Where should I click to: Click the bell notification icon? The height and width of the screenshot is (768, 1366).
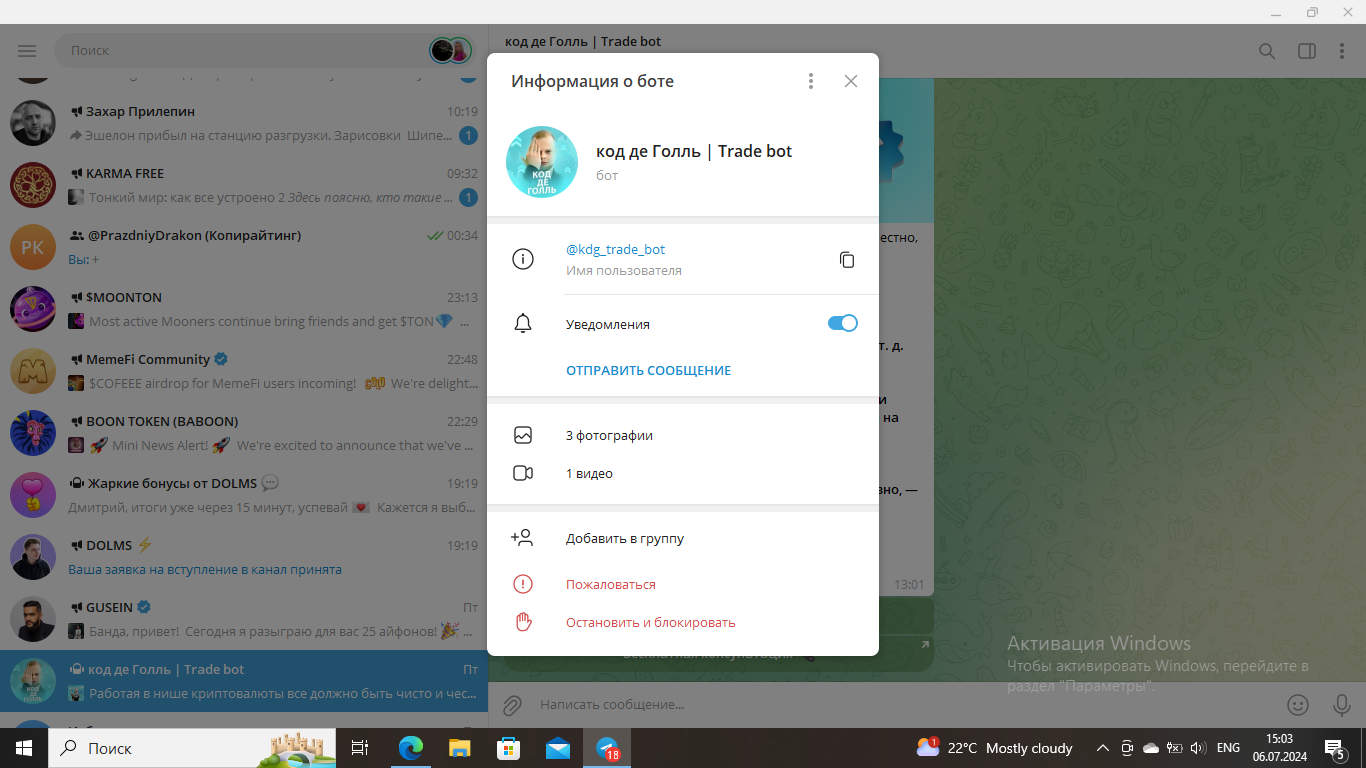(x=523, y=324)
